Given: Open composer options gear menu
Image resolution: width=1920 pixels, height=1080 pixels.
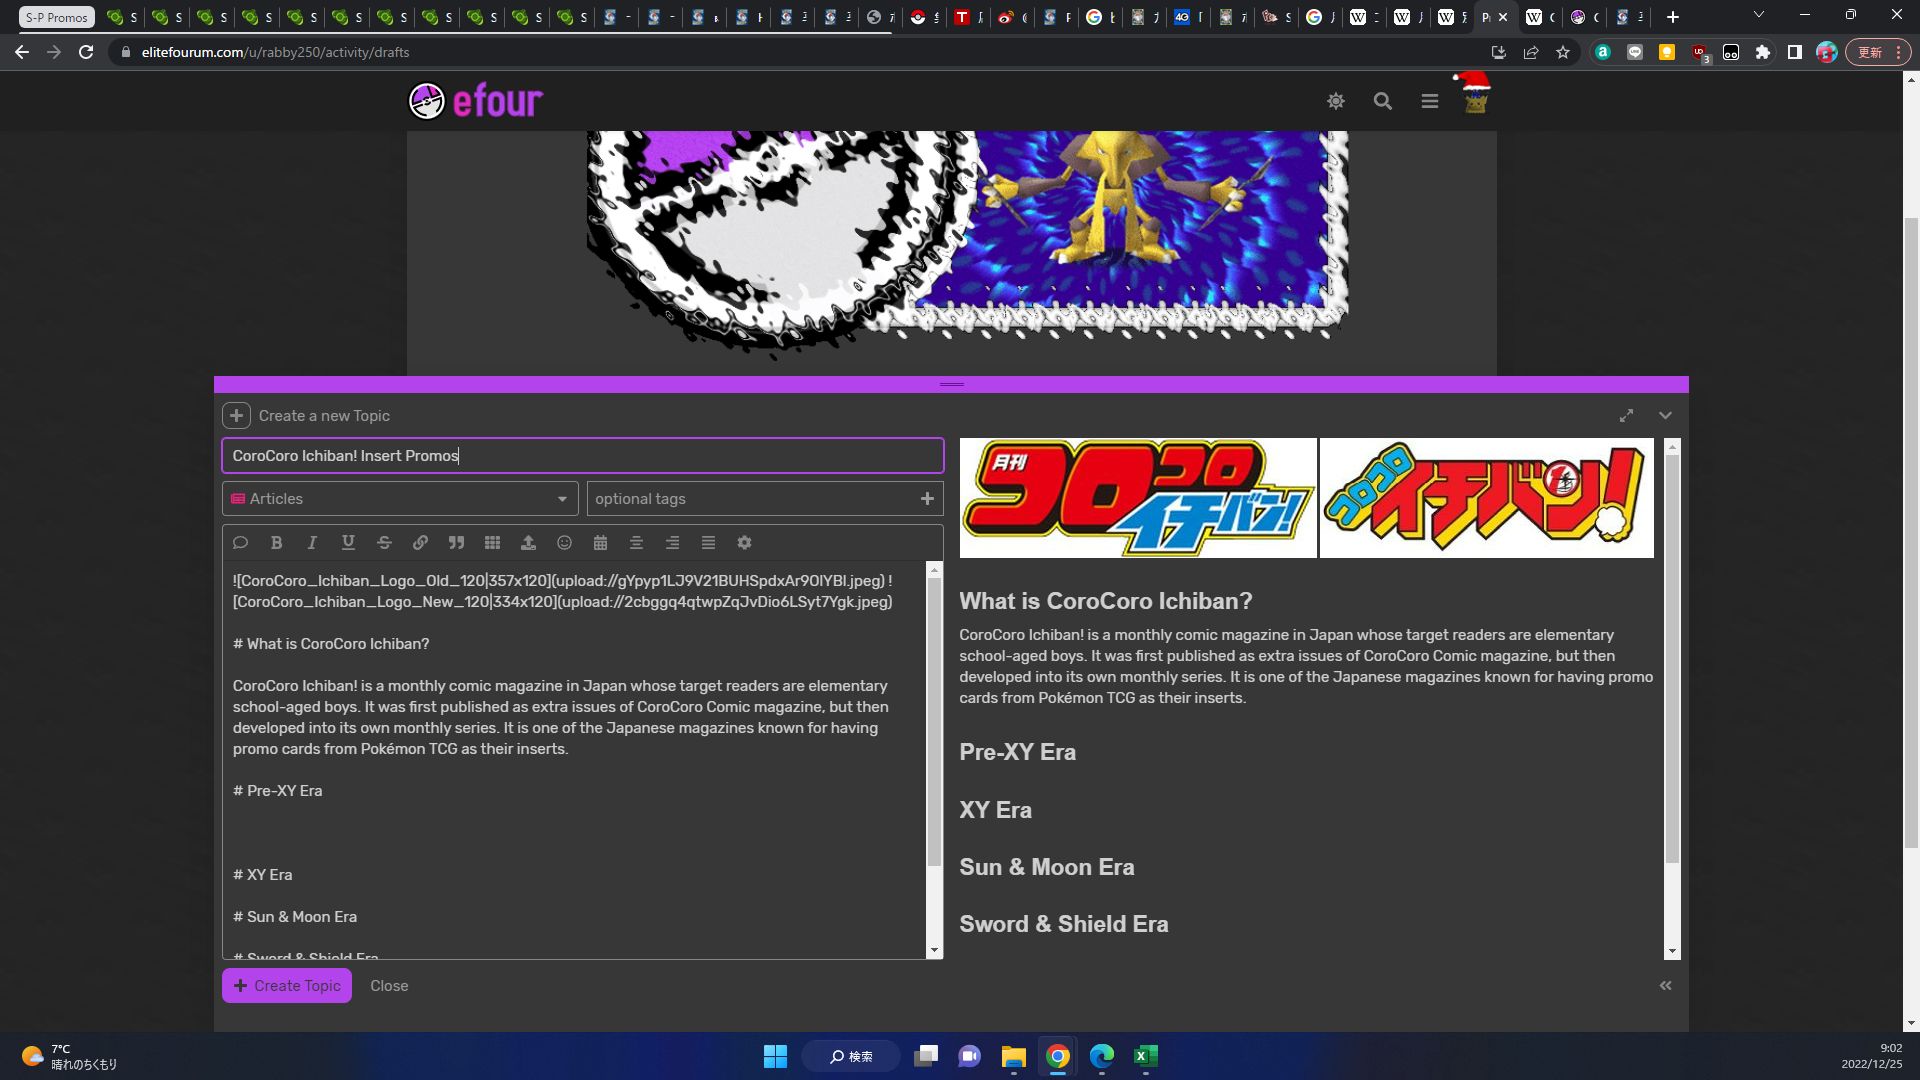Looking at the screenshot, I should (x=744, y=543).
